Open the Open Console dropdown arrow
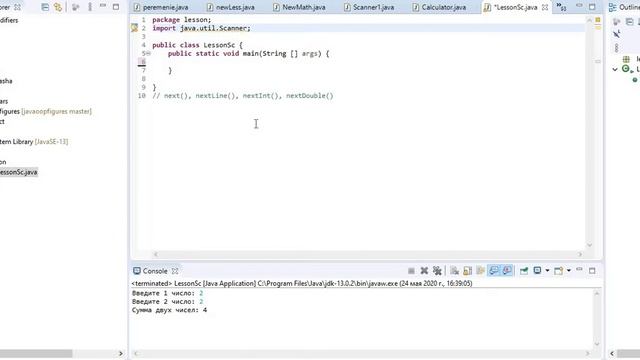The width and height of the screenshot is (640, 360). pyautogui.click(x=569, y=271)
